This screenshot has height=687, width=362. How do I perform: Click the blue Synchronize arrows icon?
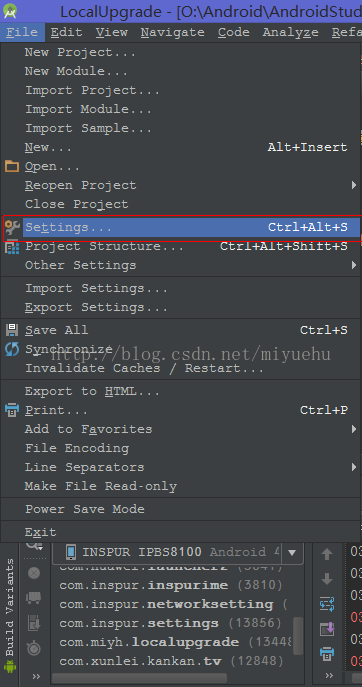(12, 349)
